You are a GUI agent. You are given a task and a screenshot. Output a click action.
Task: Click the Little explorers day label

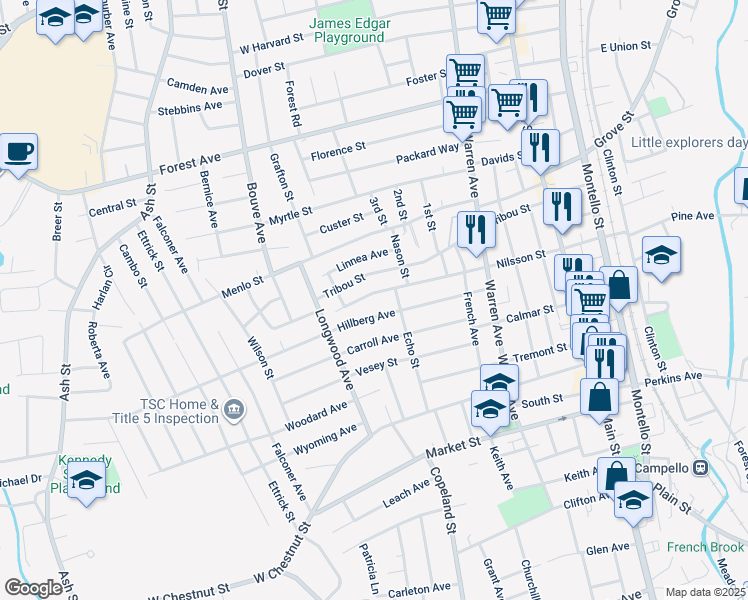pos(689,142)
